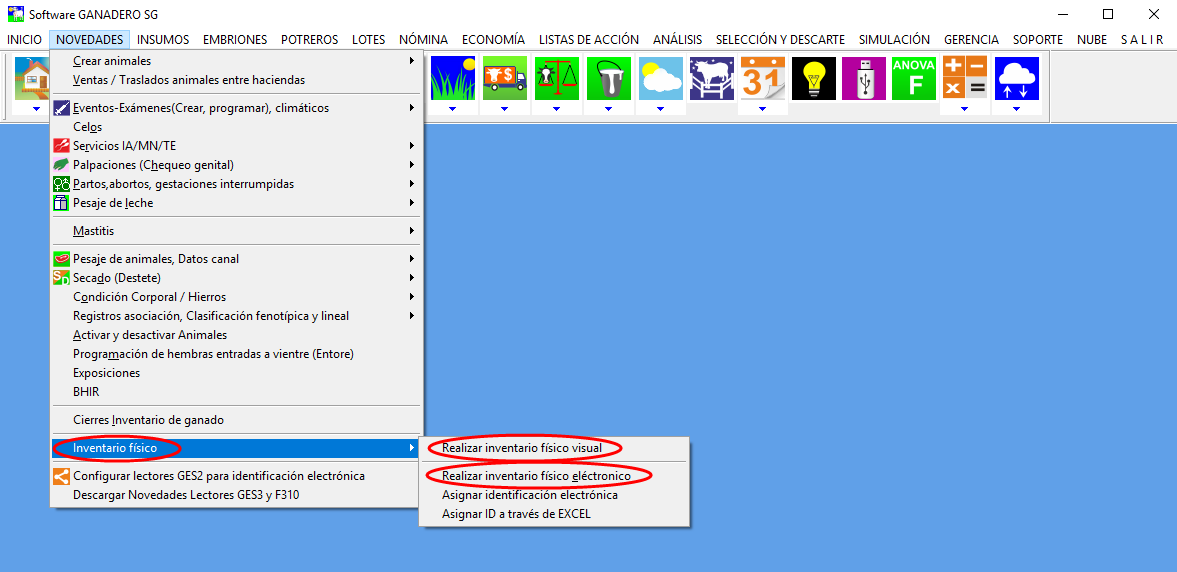Screen dimensions: 1177x572
Task: Click Cierres Inventario de ganado
Action: point(148,420)
